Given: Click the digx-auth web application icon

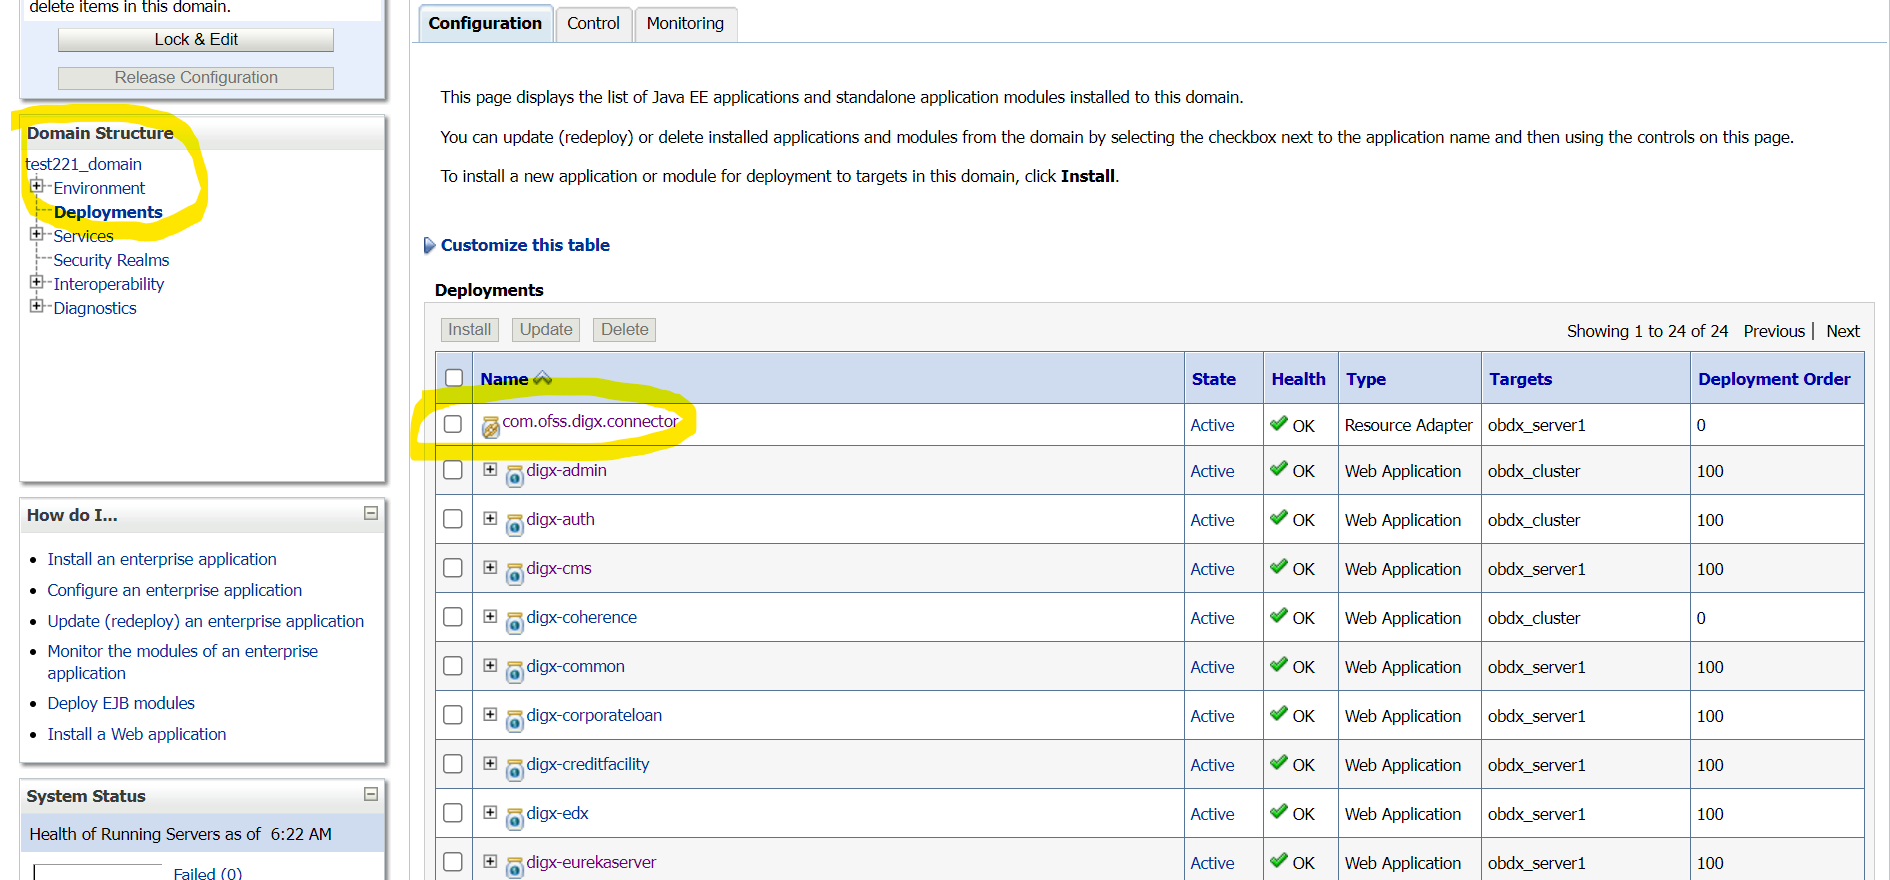Looking at the screenshot, I should point(515,525).
